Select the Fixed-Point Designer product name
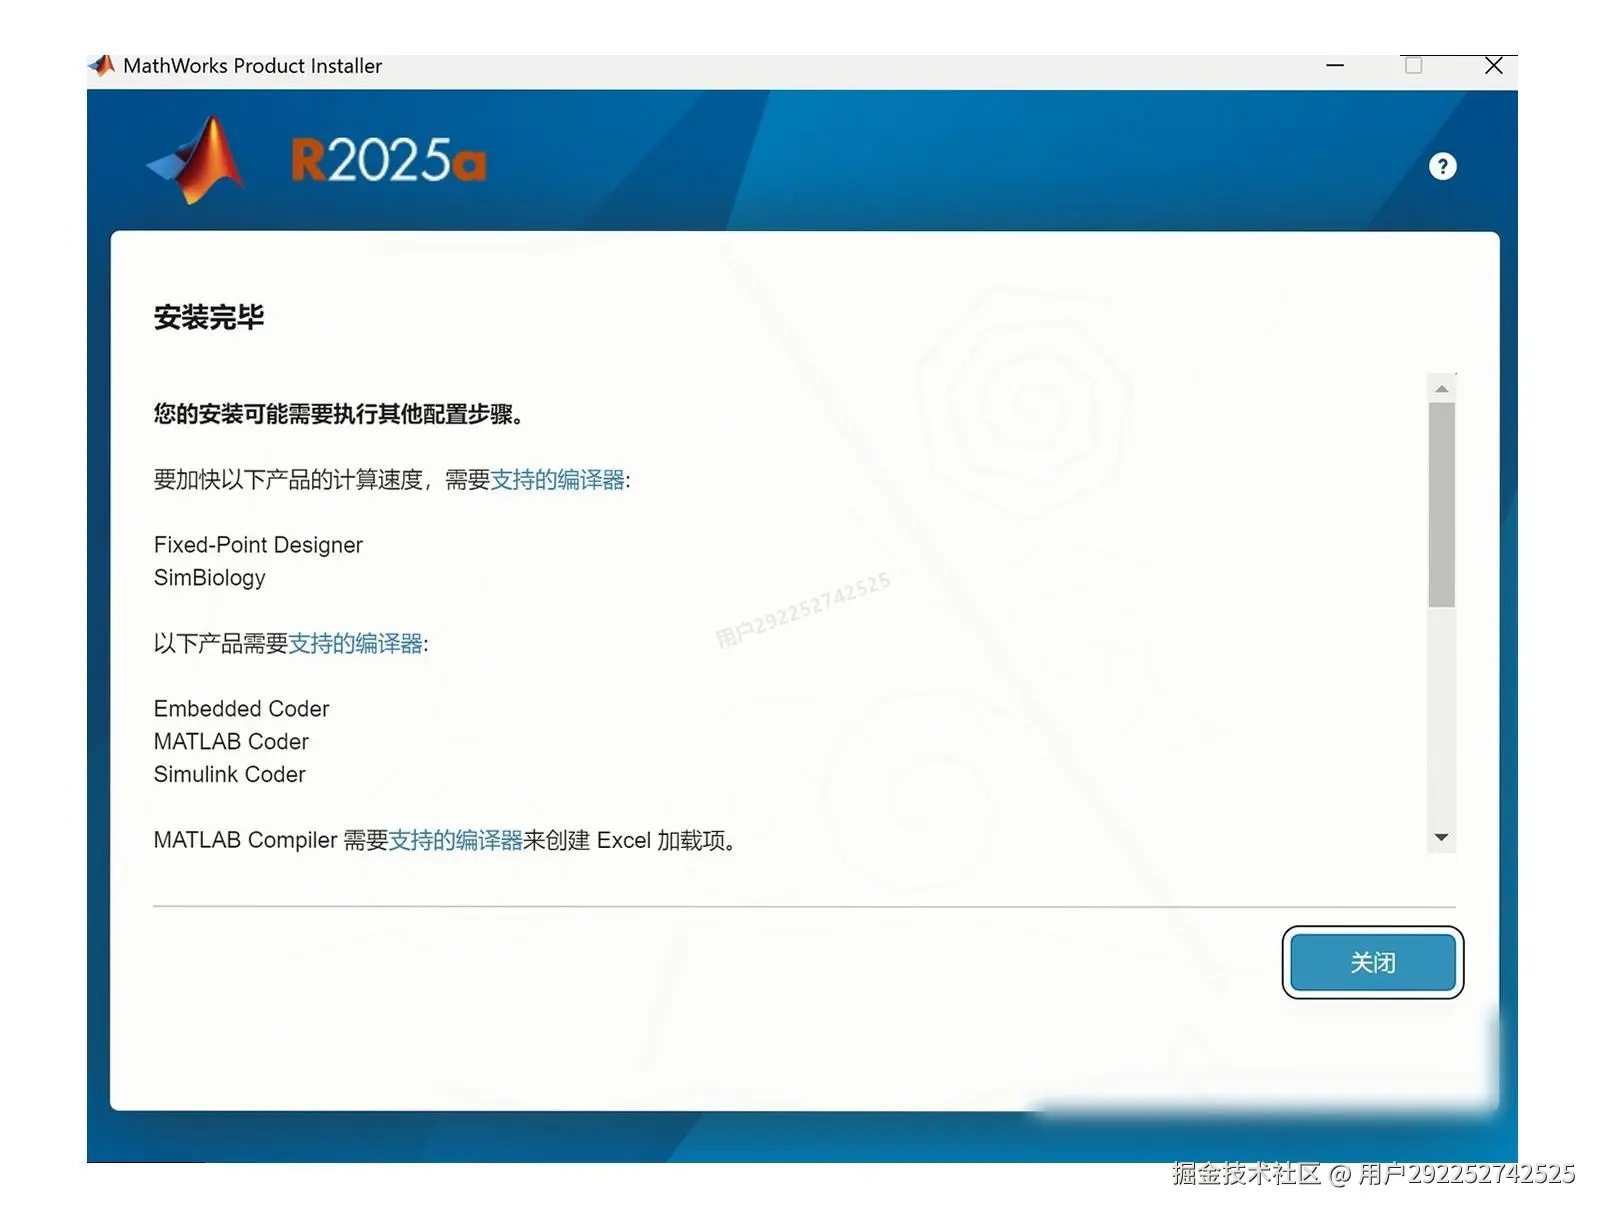Viewport: 1606px width, 1218px height. coord(257,545)
